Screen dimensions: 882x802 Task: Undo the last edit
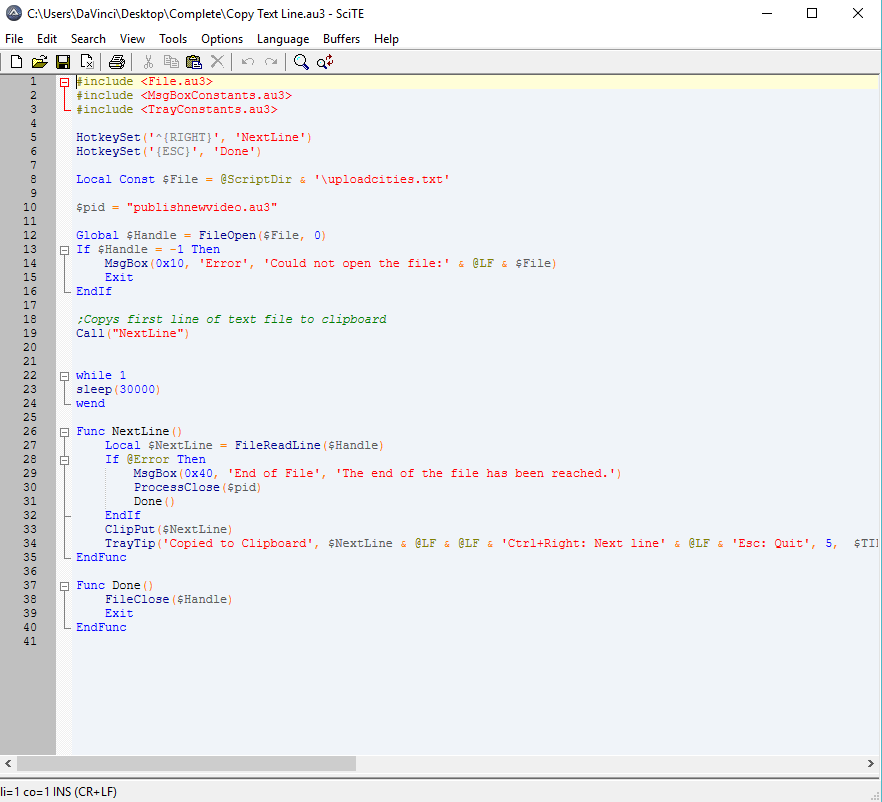247,61
